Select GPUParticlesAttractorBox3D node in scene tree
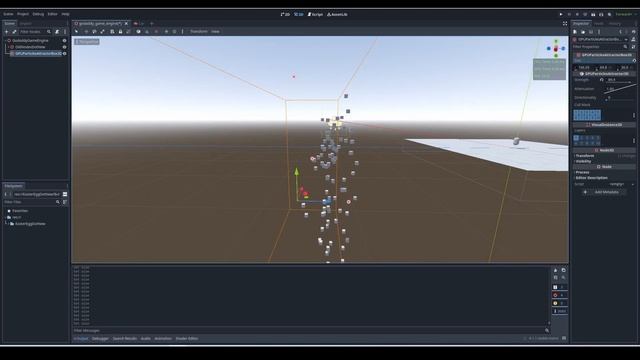The width and height of the screenshot is (640, 360). (38, 53)
